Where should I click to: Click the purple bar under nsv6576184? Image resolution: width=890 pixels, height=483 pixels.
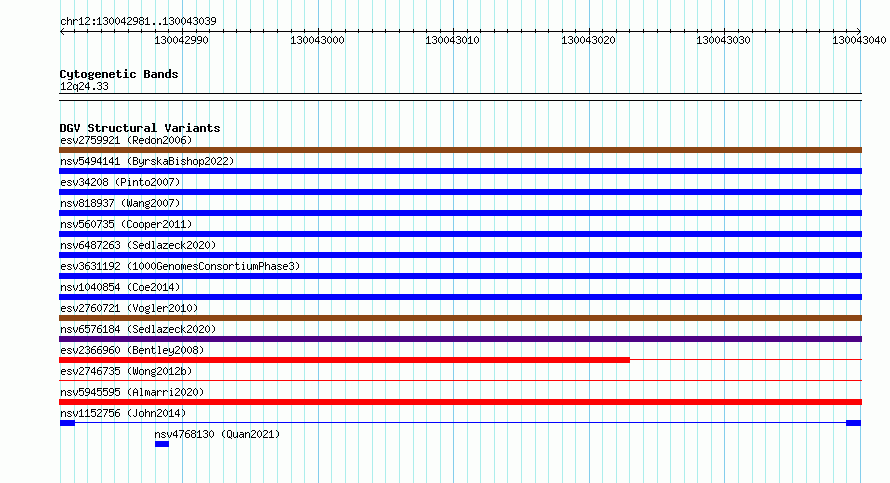pos(460,339)
